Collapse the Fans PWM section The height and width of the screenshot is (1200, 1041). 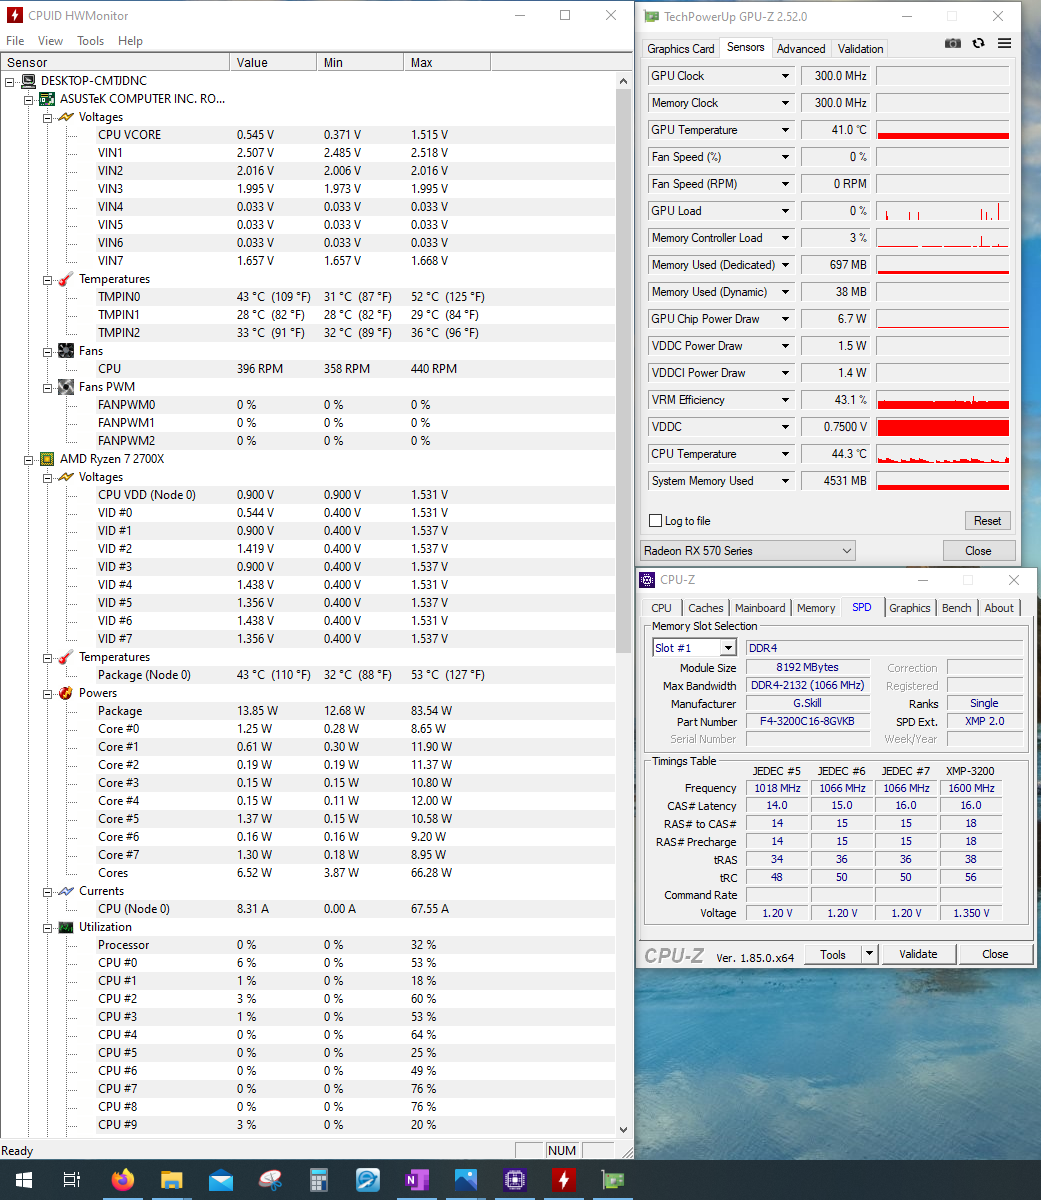(x=47, y=387)
